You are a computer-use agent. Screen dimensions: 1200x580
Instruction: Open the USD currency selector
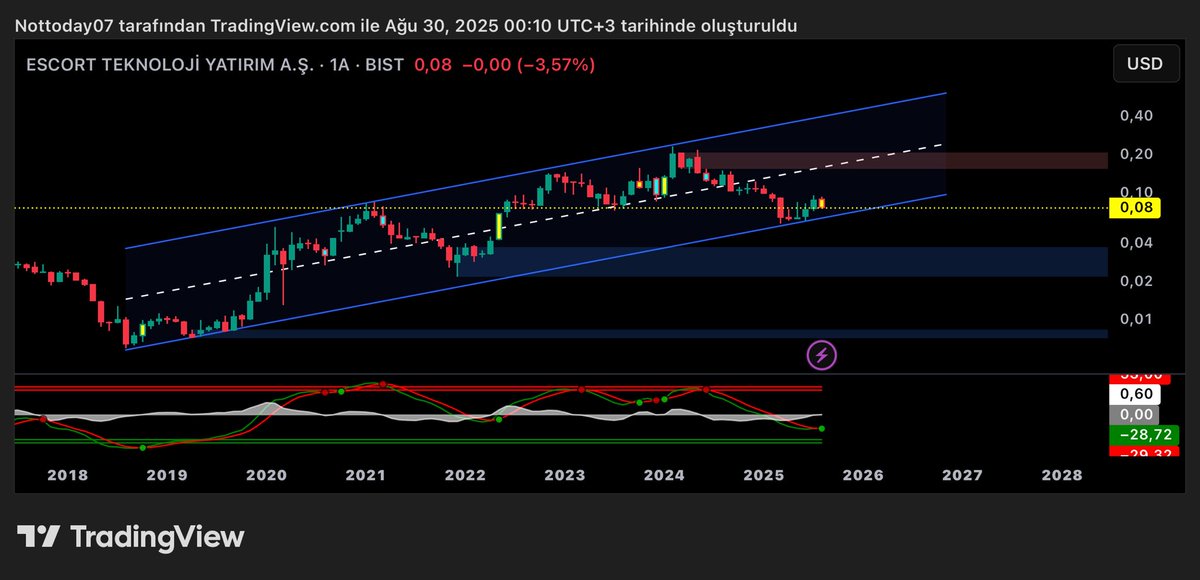(x=1144, y=64)
